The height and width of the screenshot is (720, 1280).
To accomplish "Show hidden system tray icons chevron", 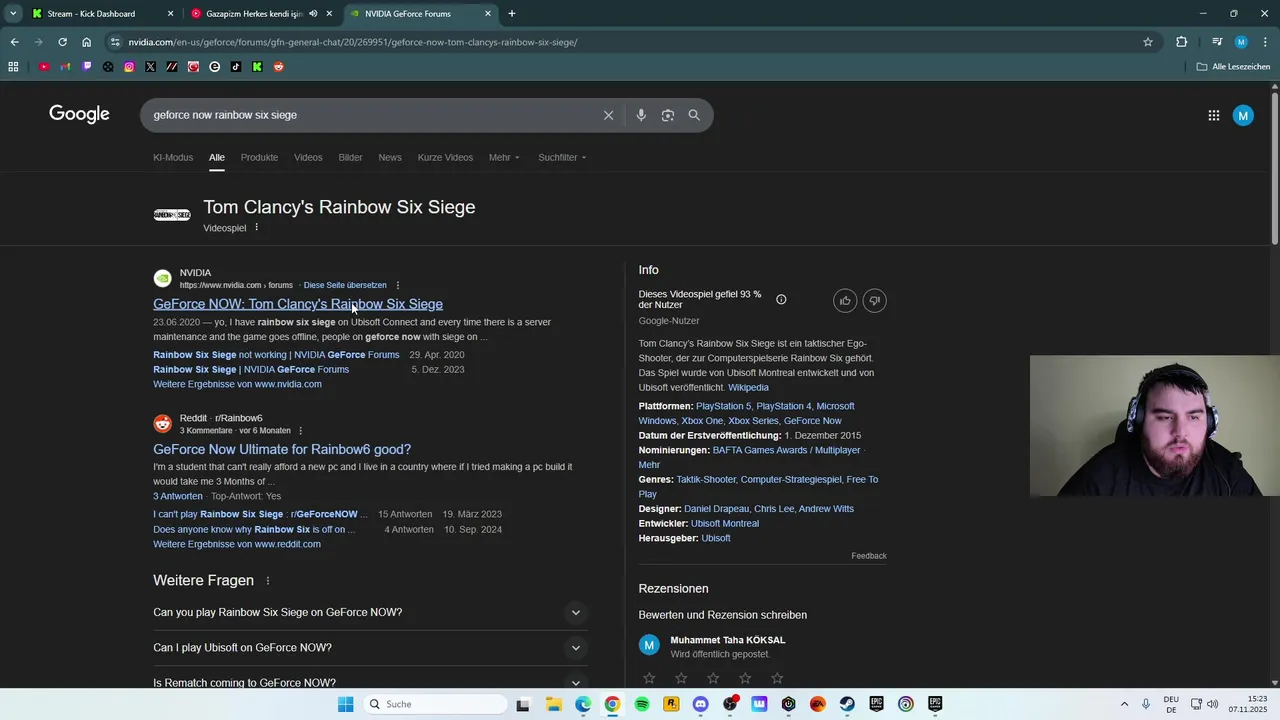I will point(1124,704).
